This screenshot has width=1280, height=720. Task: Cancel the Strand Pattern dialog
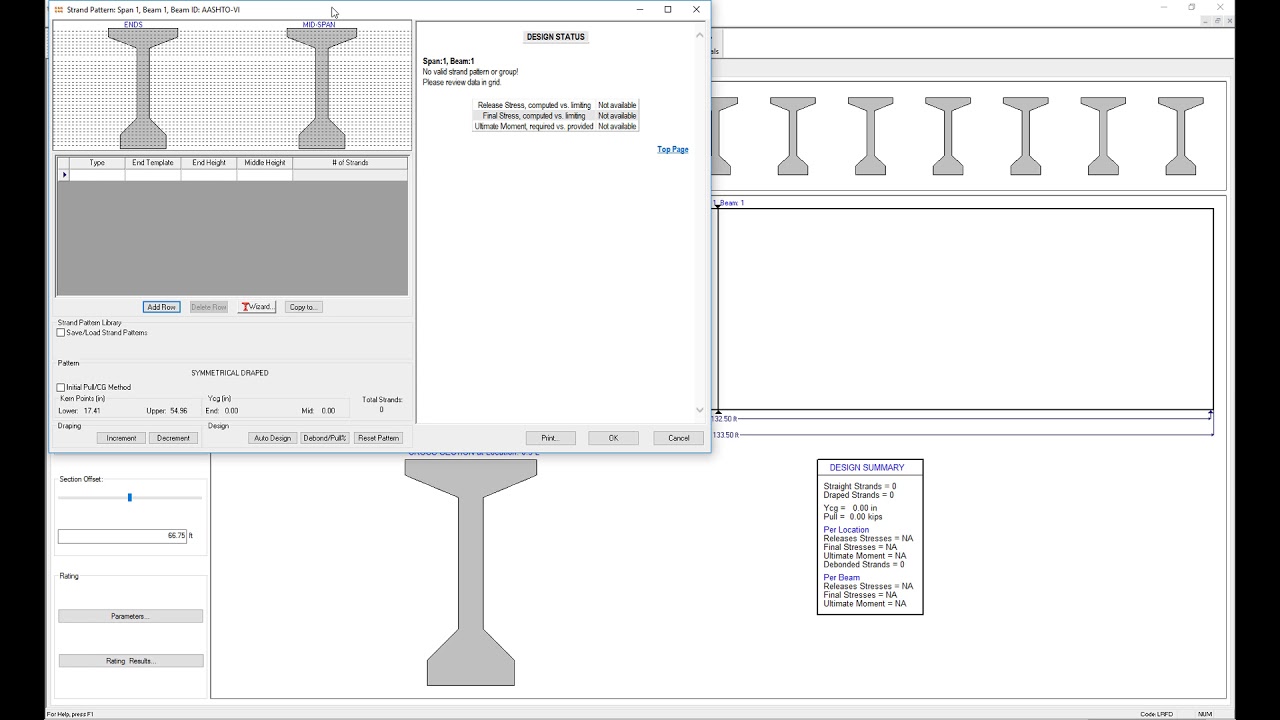point(679,438)
